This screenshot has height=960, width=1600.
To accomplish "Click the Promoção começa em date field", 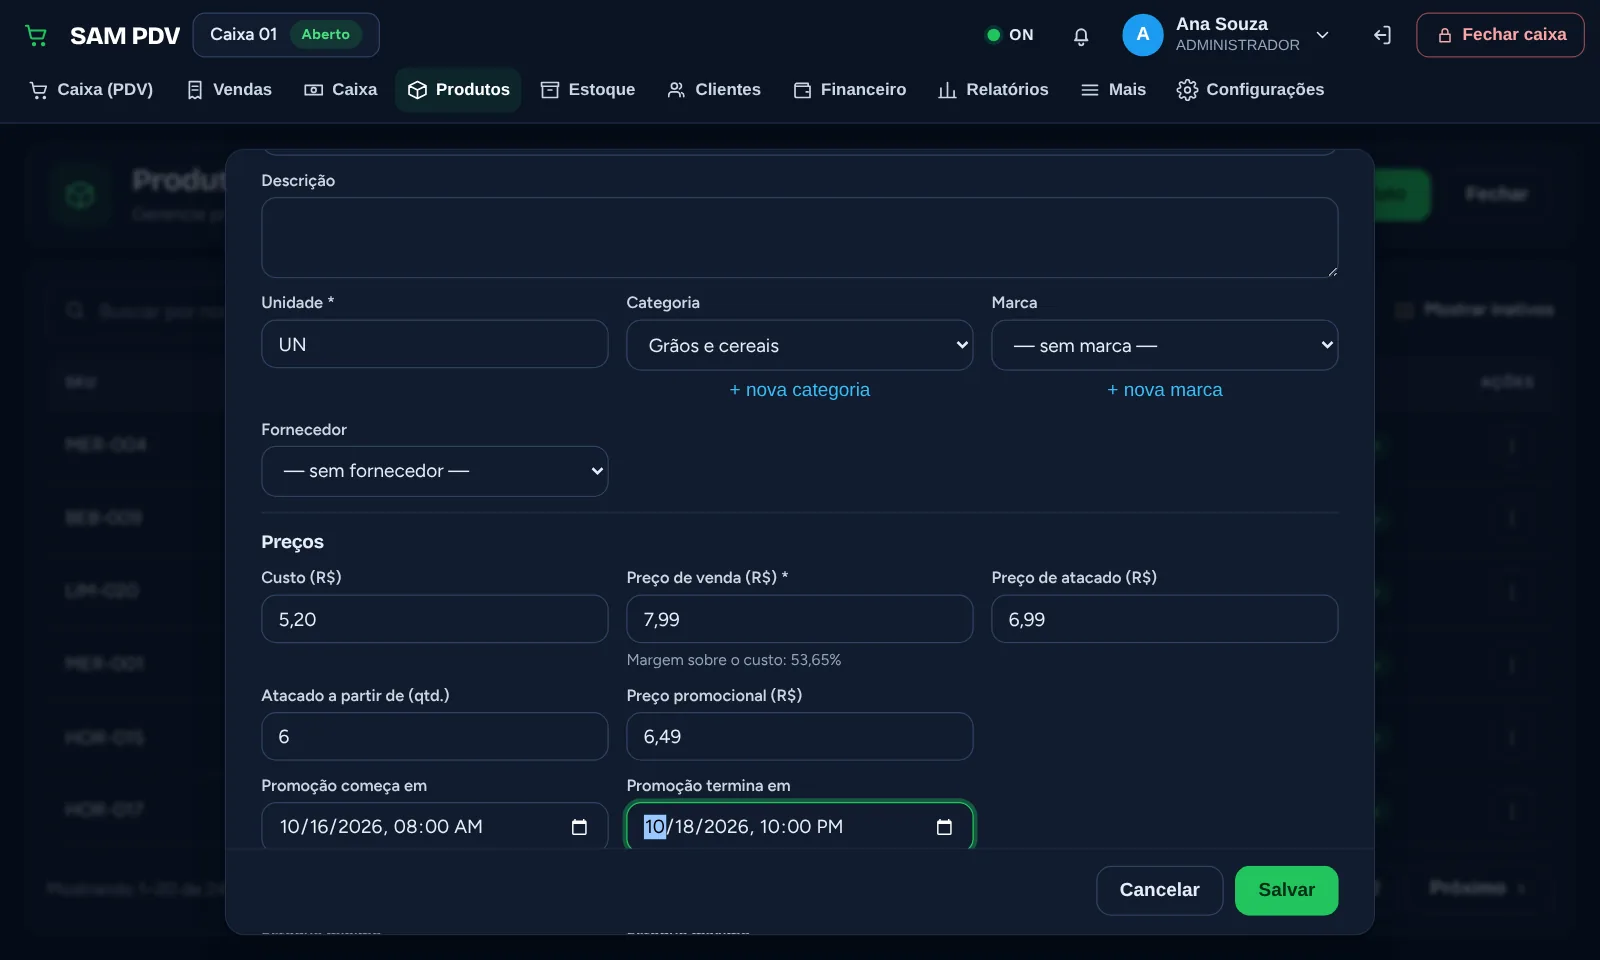I will coord(434,826).
